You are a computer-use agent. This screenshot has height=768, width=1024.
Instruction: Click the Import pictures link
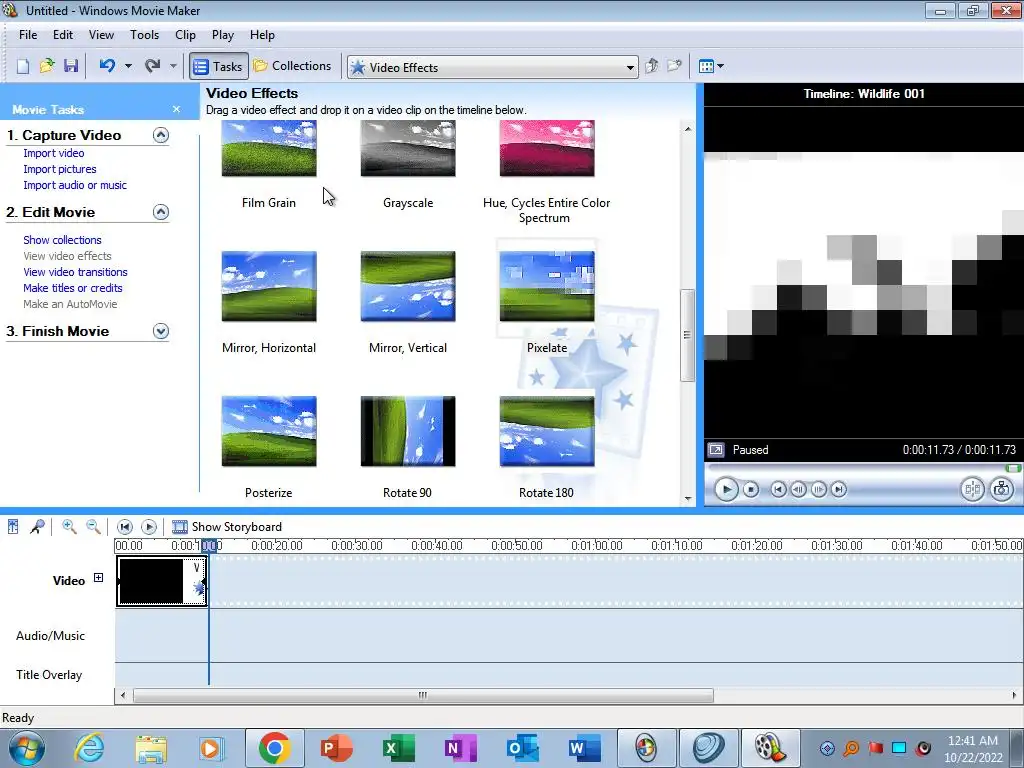(59, 169)
